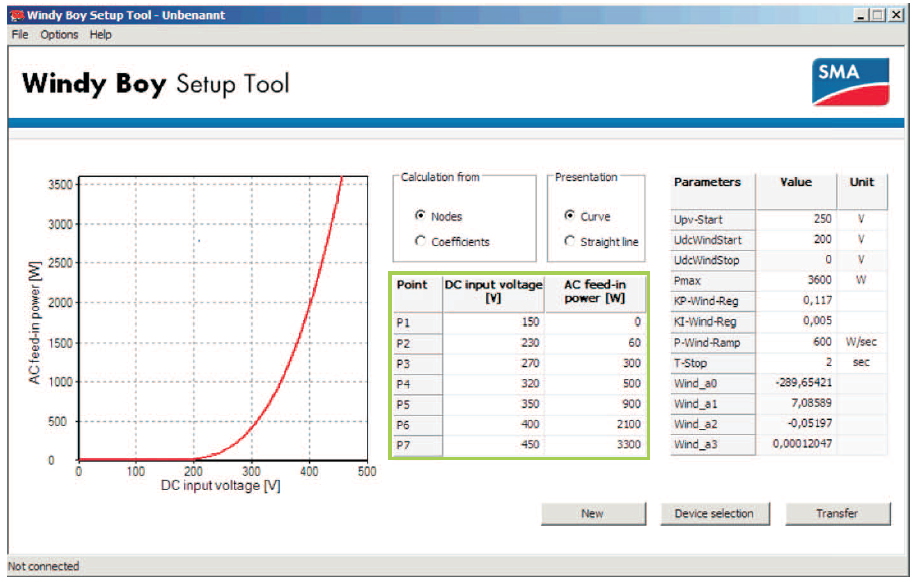Open Device selection
This screenshot has height=582, width=916.
[x=714, y=514]
